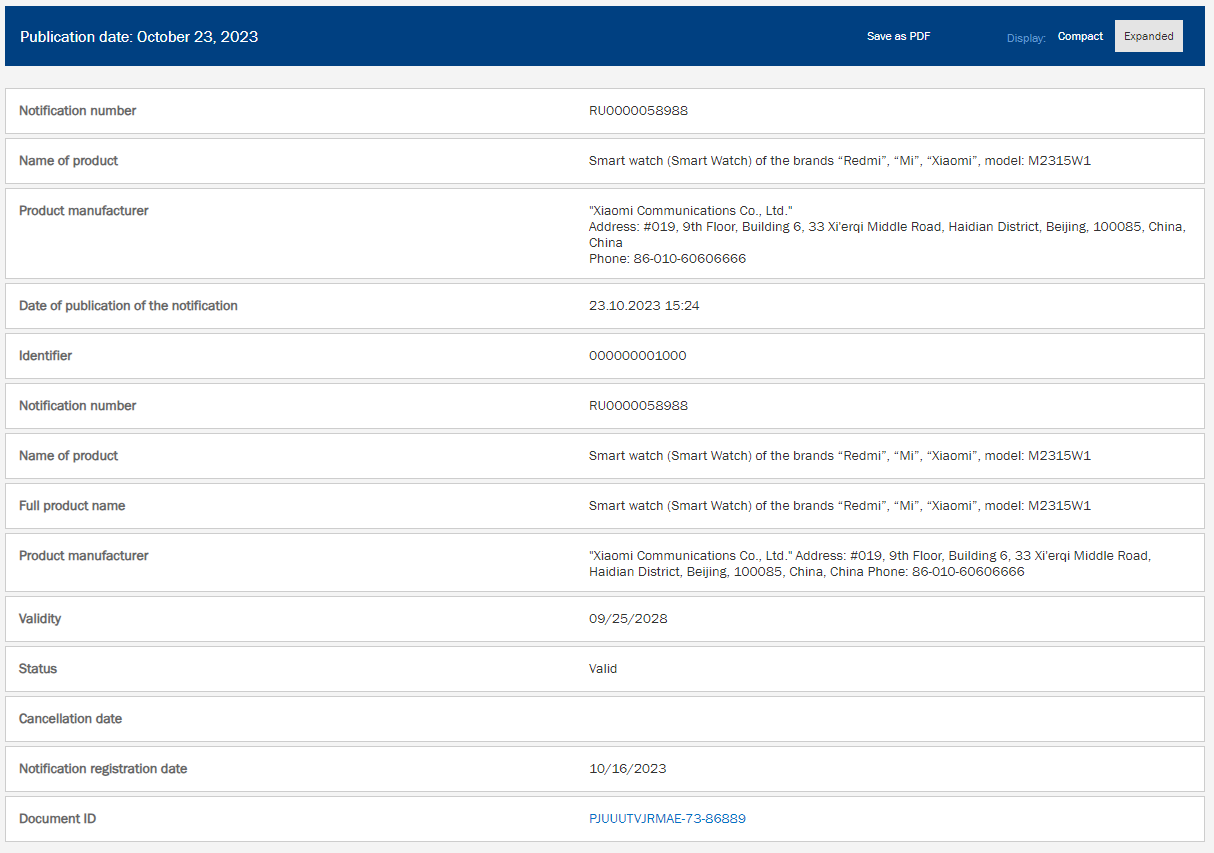Select the Full product name row's smart watch description
1214x853 pixels.
[839, 505]
